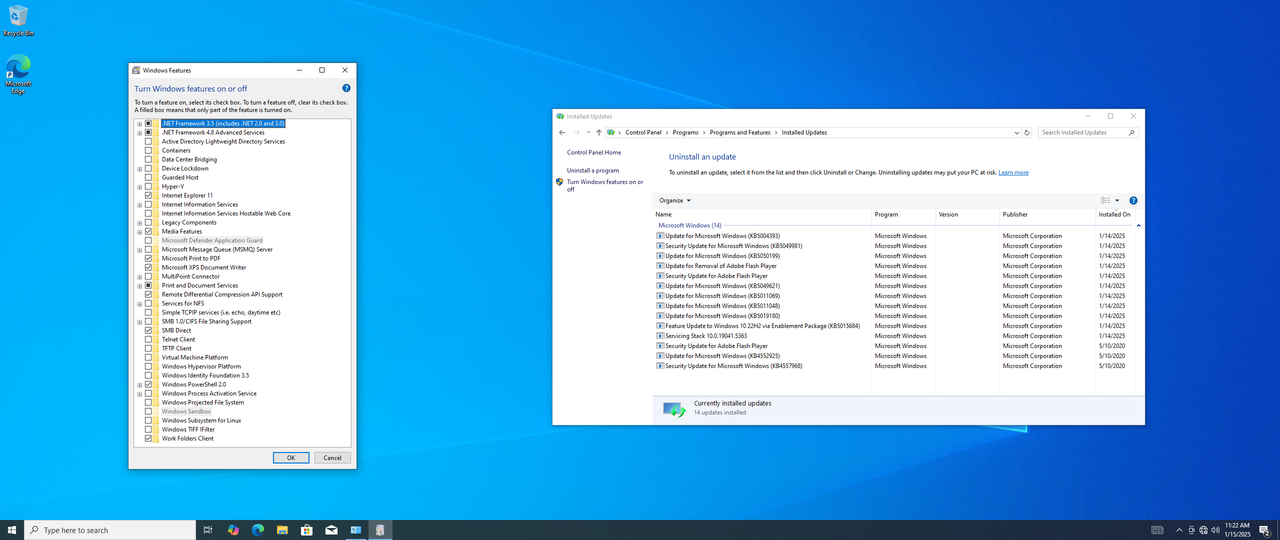Click Turn Windows features on or off link
The width and height of the screenshot is (1280, 540).
pyautogui.click(x=605, y=185)
